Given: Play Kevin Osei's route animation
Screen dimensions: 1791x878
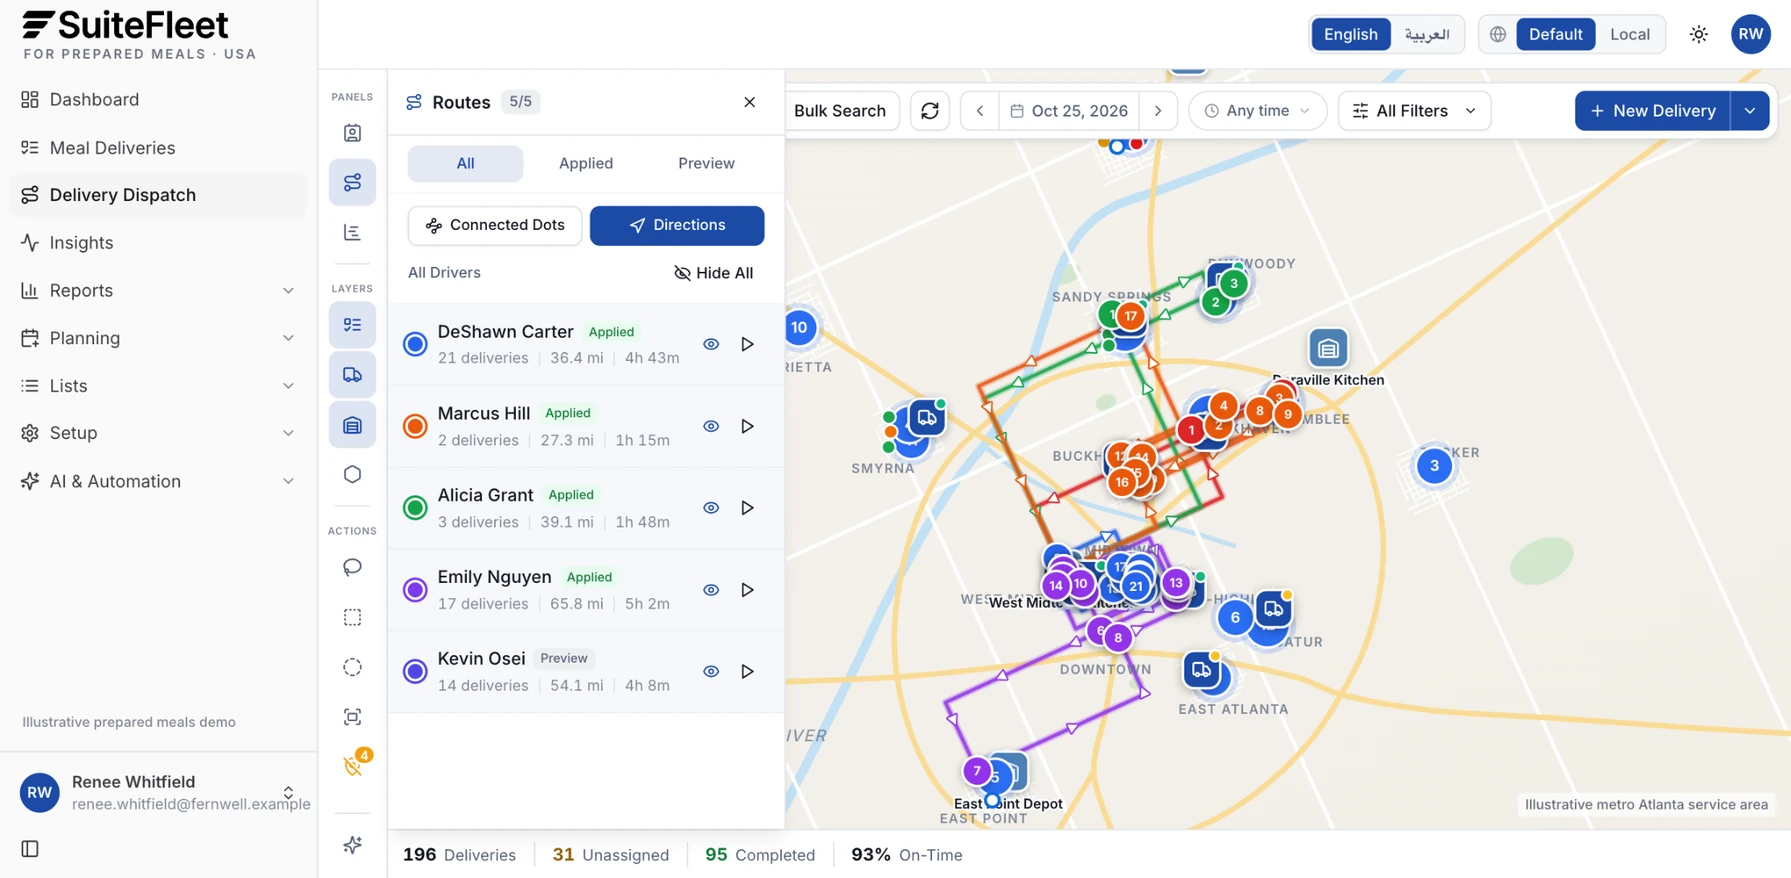Looking at the screenshot, I should coord(747,672).
